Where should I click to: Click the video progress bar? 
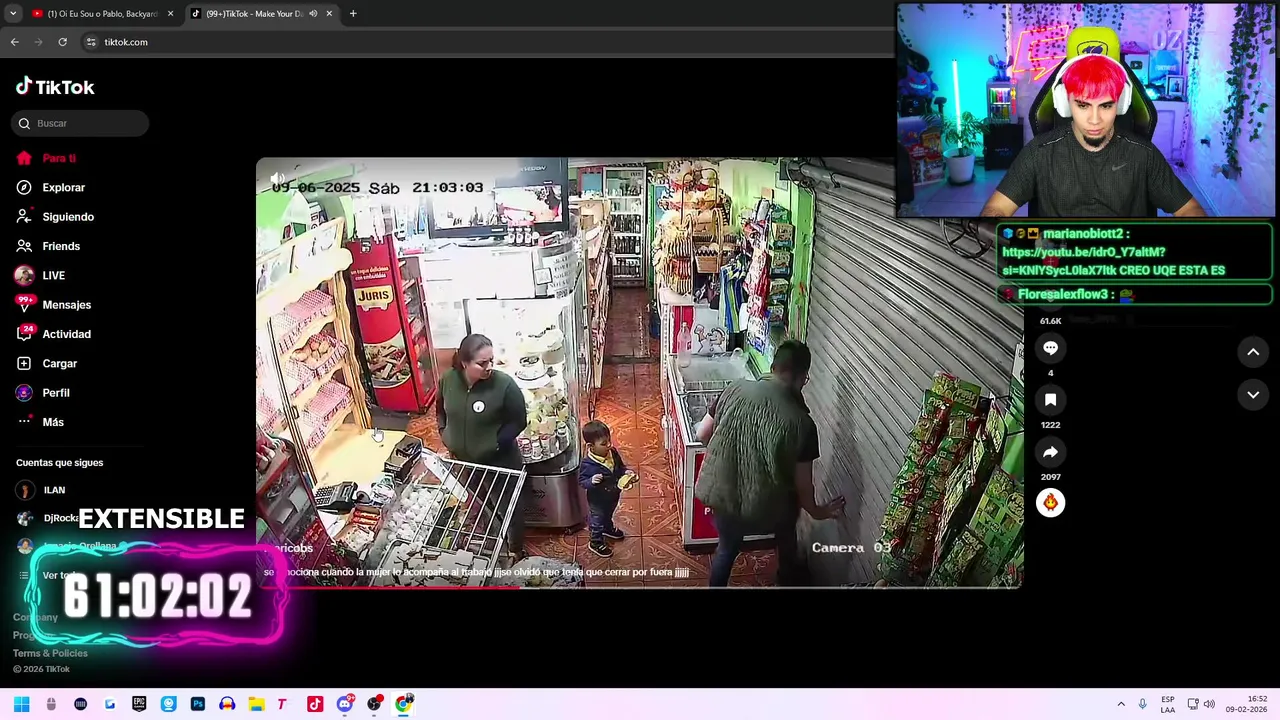tap(639, 586)
